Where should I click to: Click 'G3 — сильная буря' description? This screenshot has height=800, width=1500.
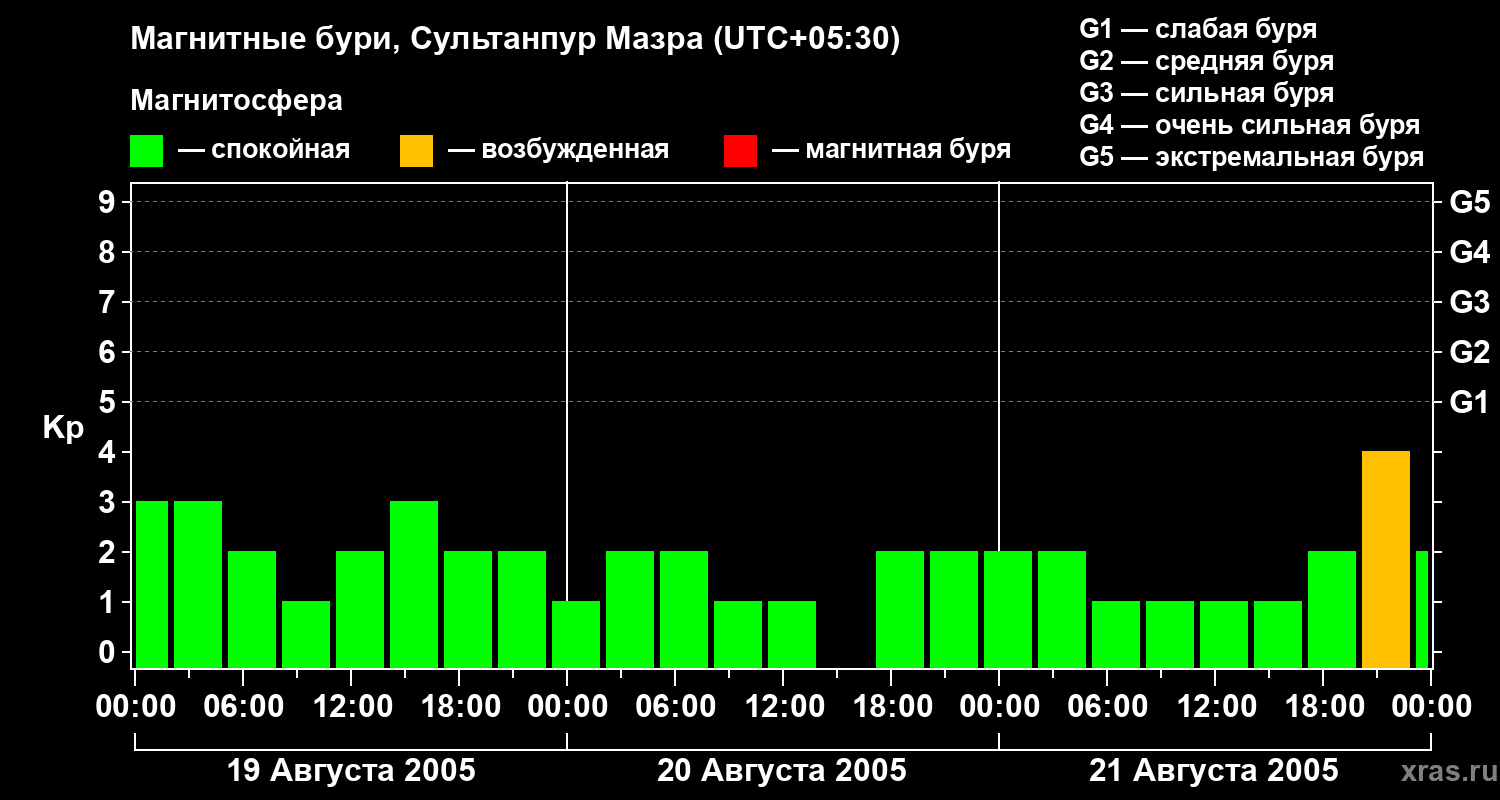click(1207, 93)
